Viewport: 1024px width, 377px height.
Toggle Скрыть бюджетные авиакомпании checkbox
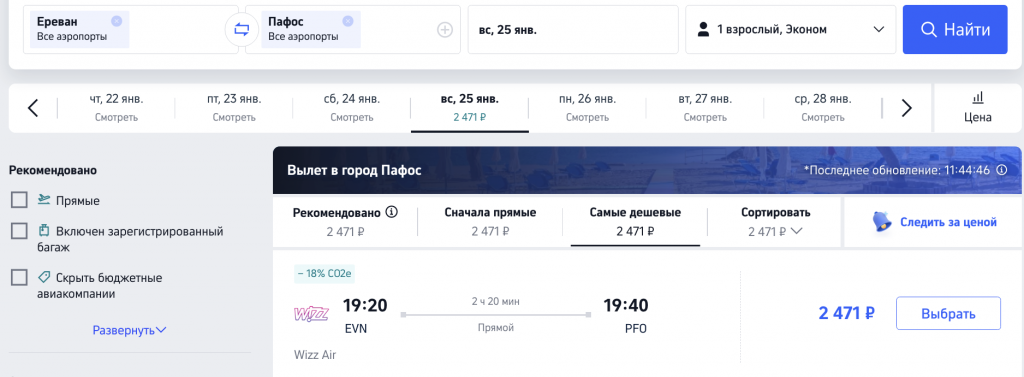point(19,278)
